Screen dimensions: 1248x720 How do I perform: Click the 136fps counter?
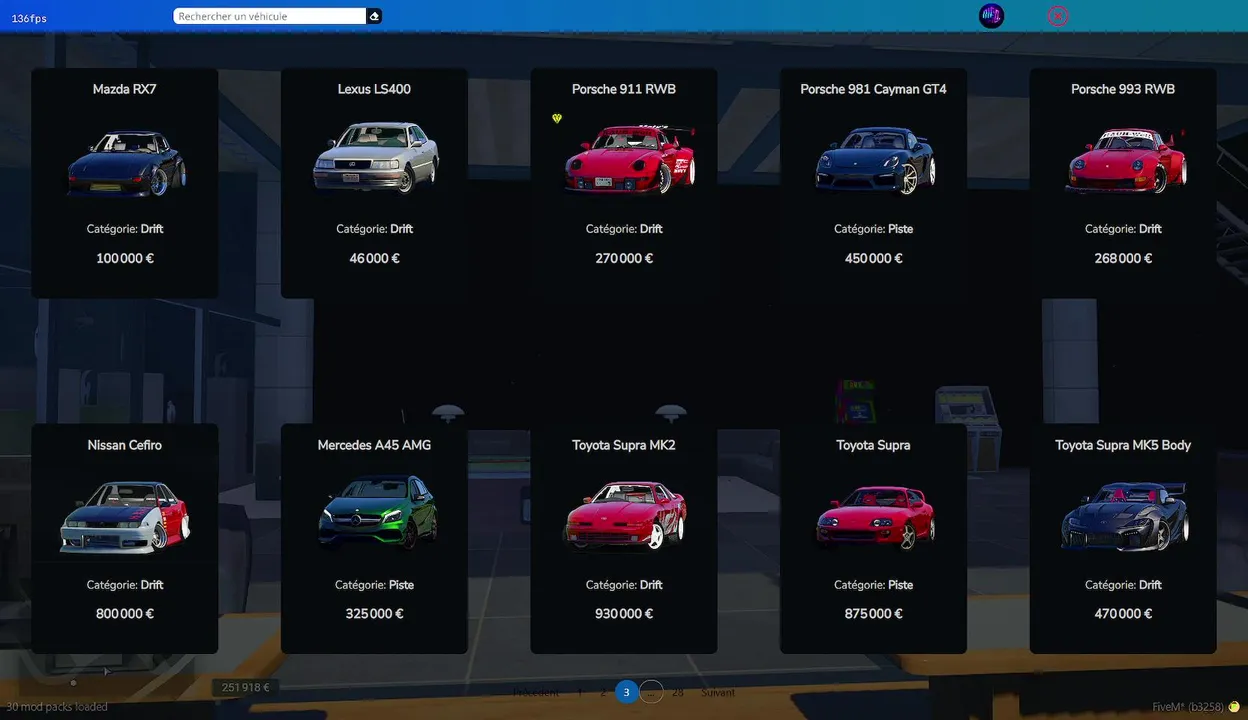[x=29, y=19]
